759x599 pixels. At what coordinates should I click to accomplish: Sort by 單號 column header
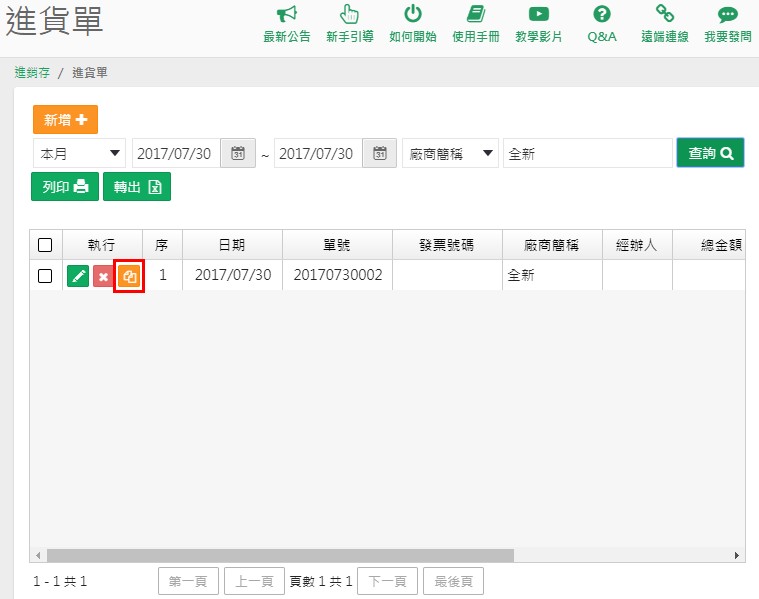tap(337, 245)
